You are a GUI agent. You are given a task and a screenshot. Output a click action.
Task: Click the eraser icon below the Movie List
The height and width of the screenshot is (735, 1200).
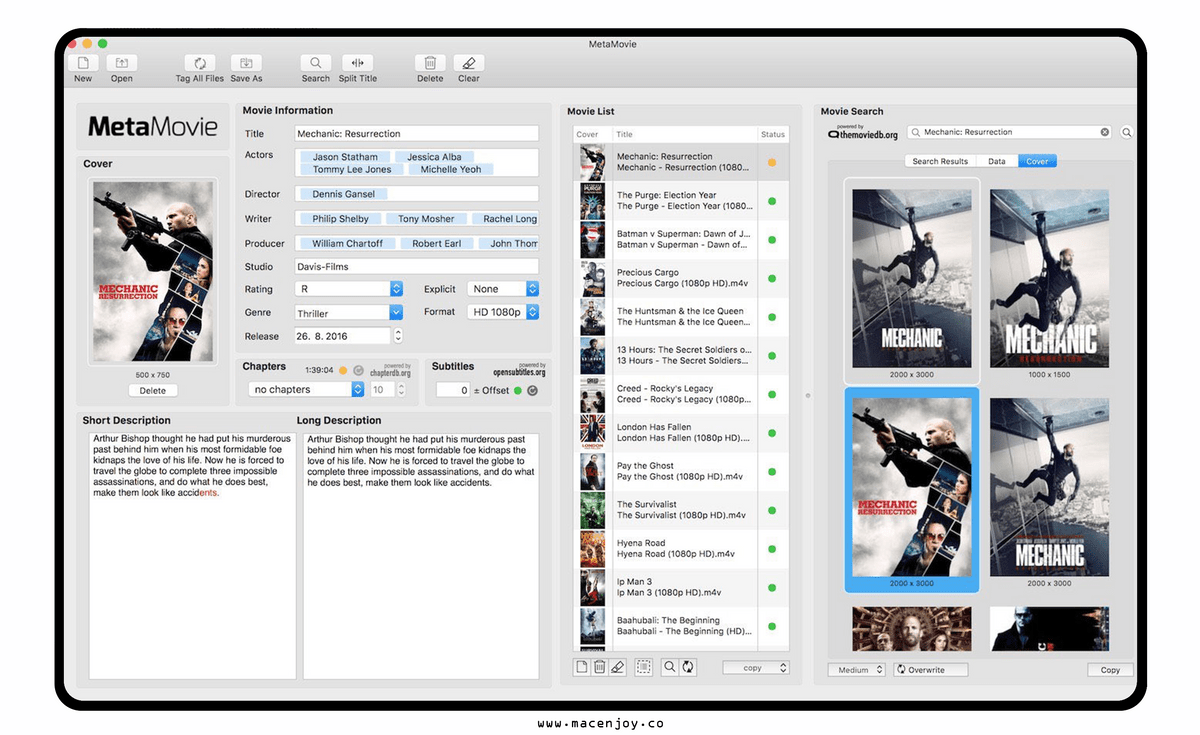[x=617, y=667]
